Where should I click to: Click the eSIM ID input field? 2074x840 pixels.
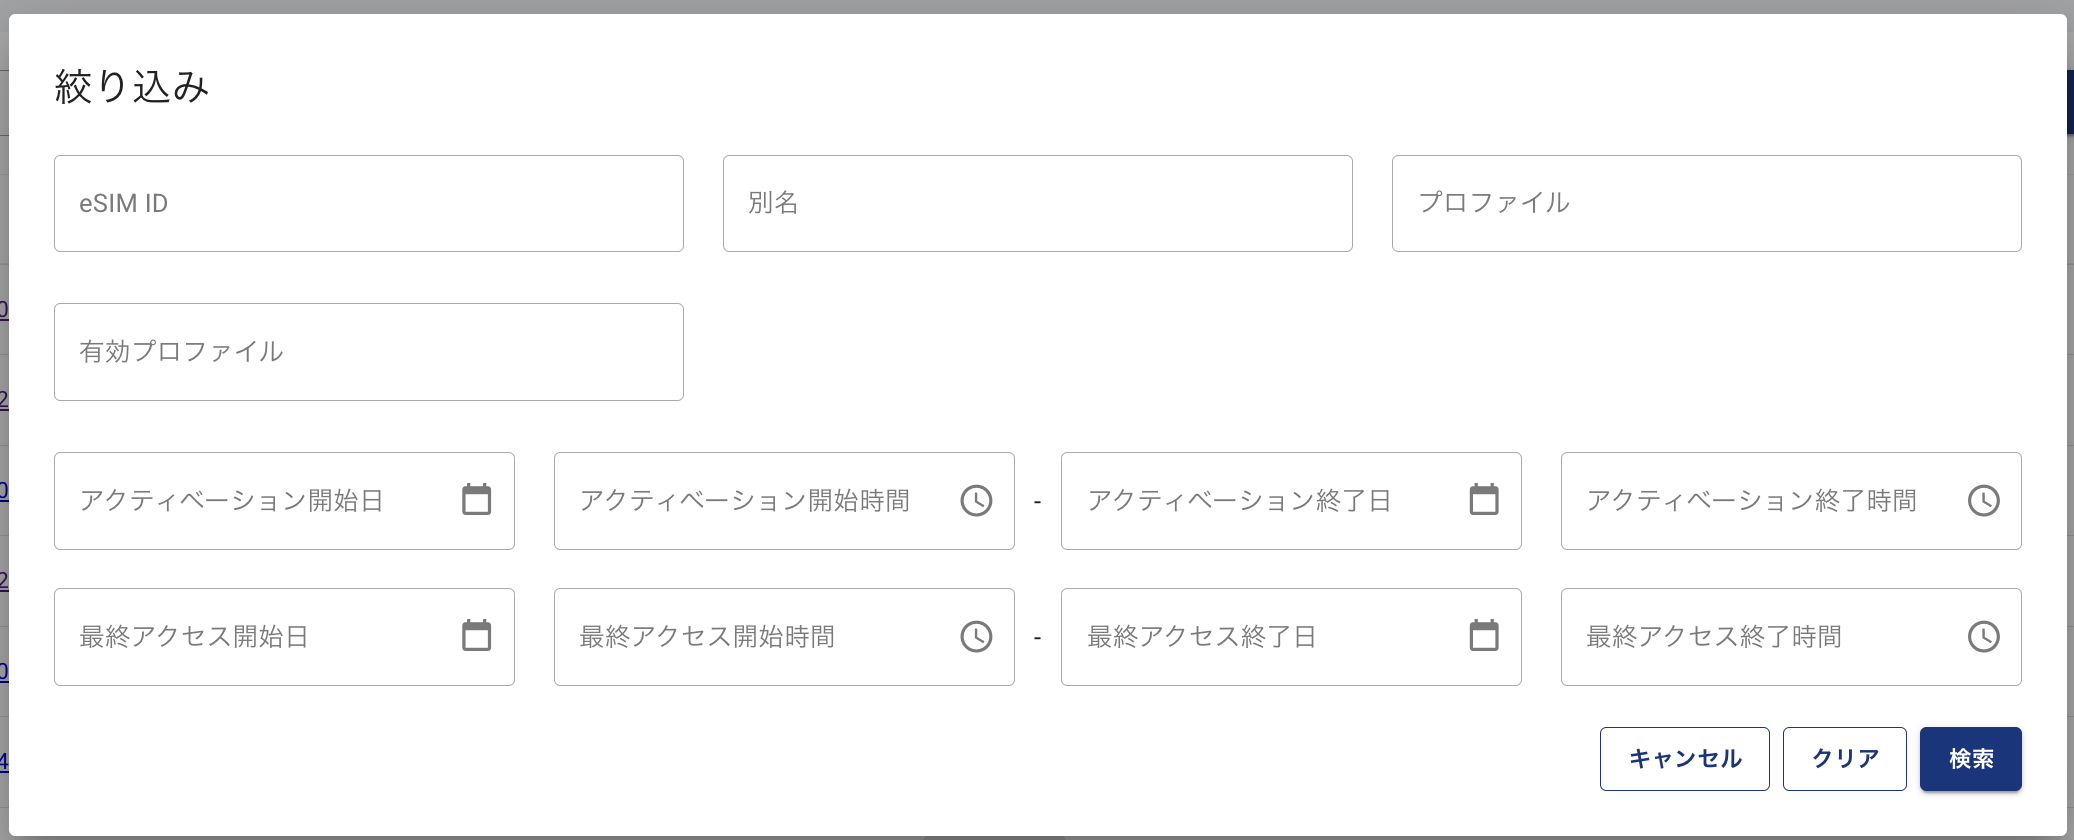point(368,203)
